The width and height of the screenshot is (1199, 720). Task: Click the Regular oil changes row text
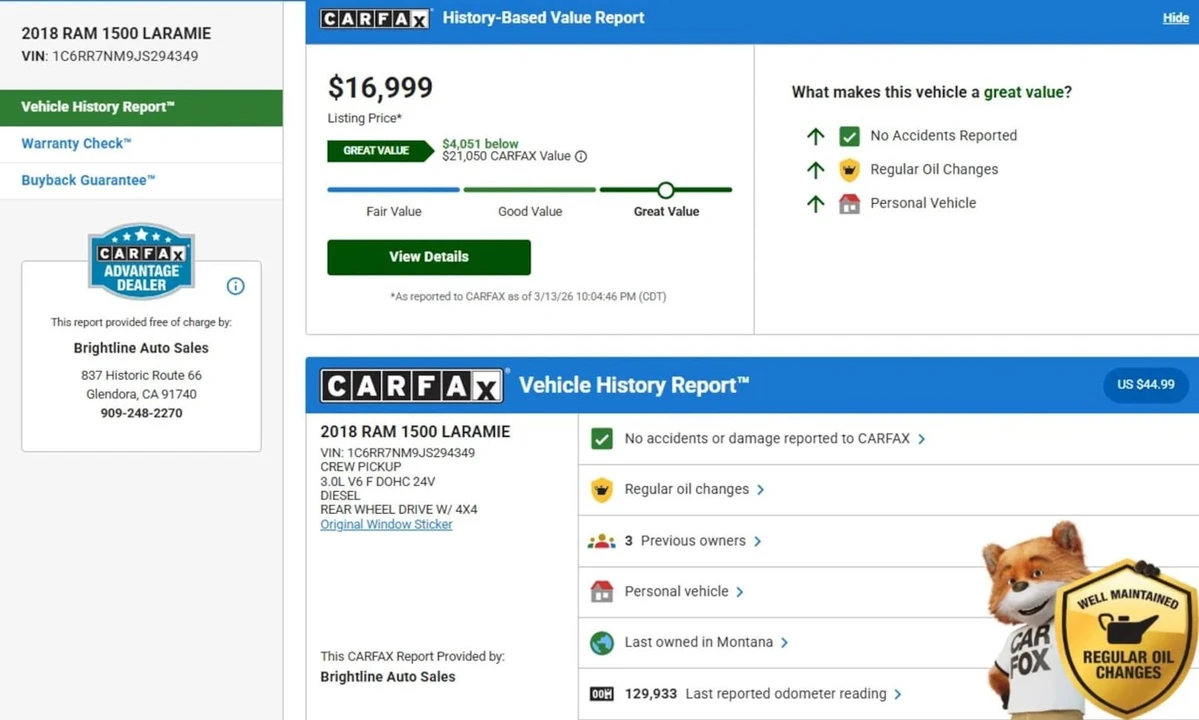[x=687, y=489]
